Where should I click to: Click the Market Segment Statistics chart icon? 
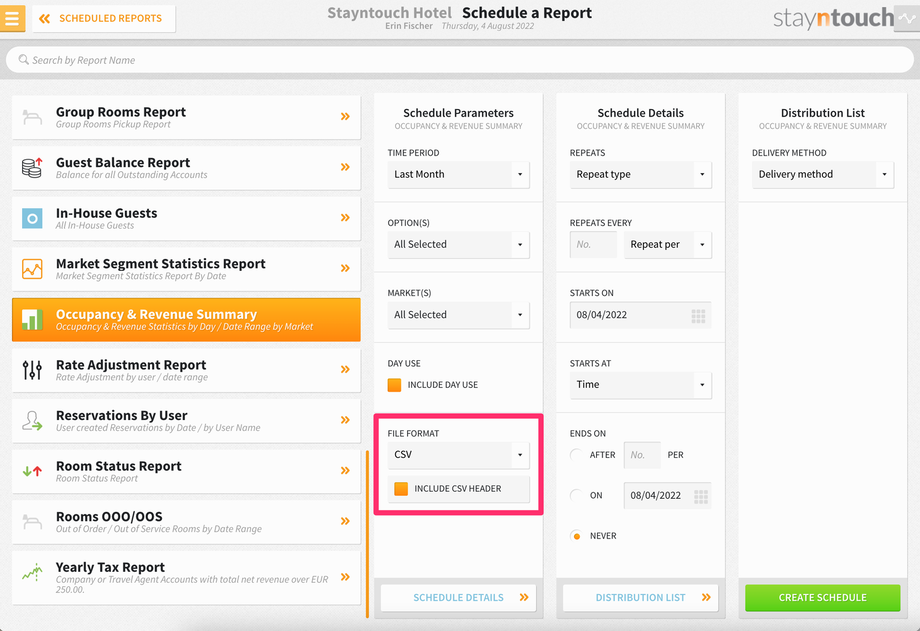[32, 269]
